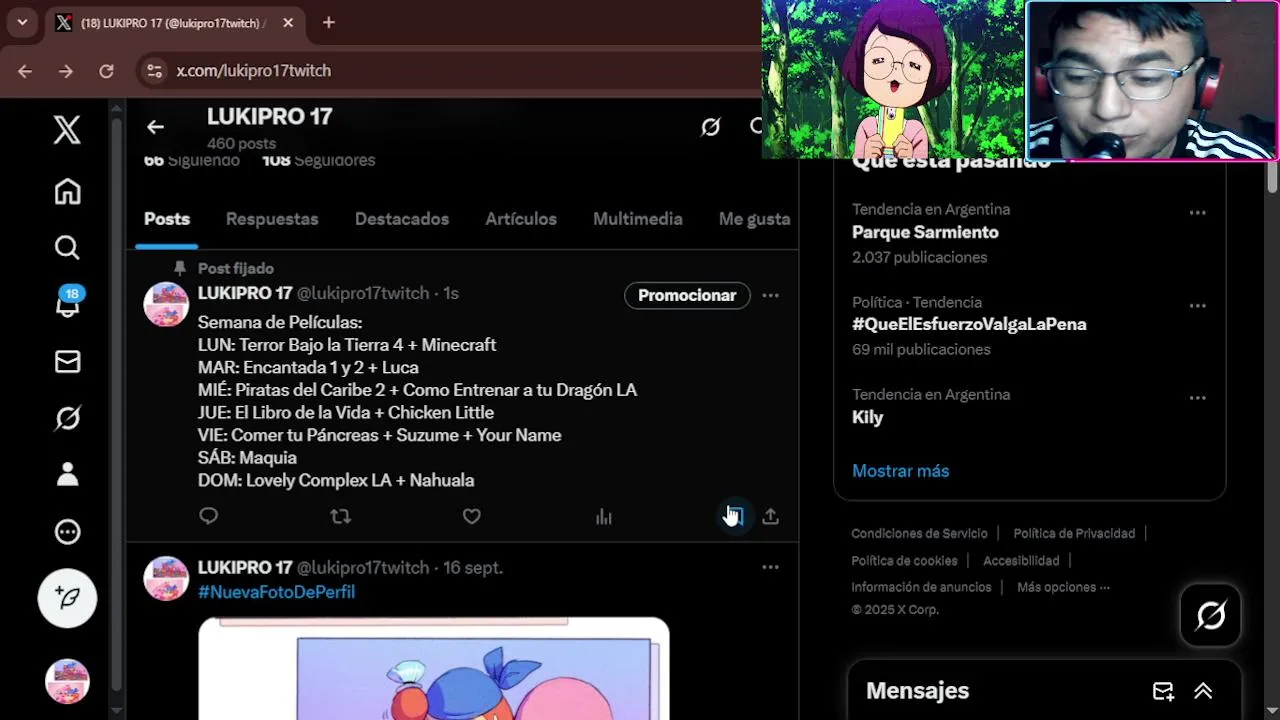Open account avatar at sidebar bottom
Screen dimensions: 1280x720
(67, 681)
